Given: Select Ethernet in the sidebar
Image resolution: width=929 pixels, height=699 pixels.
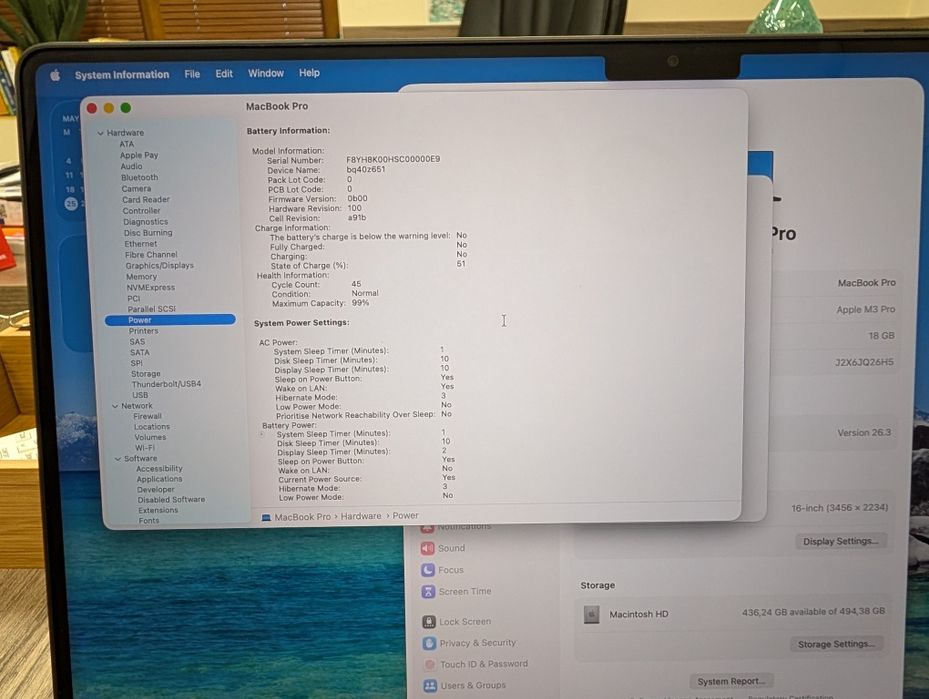Looking at the screenshot, I should pos(141,243).
